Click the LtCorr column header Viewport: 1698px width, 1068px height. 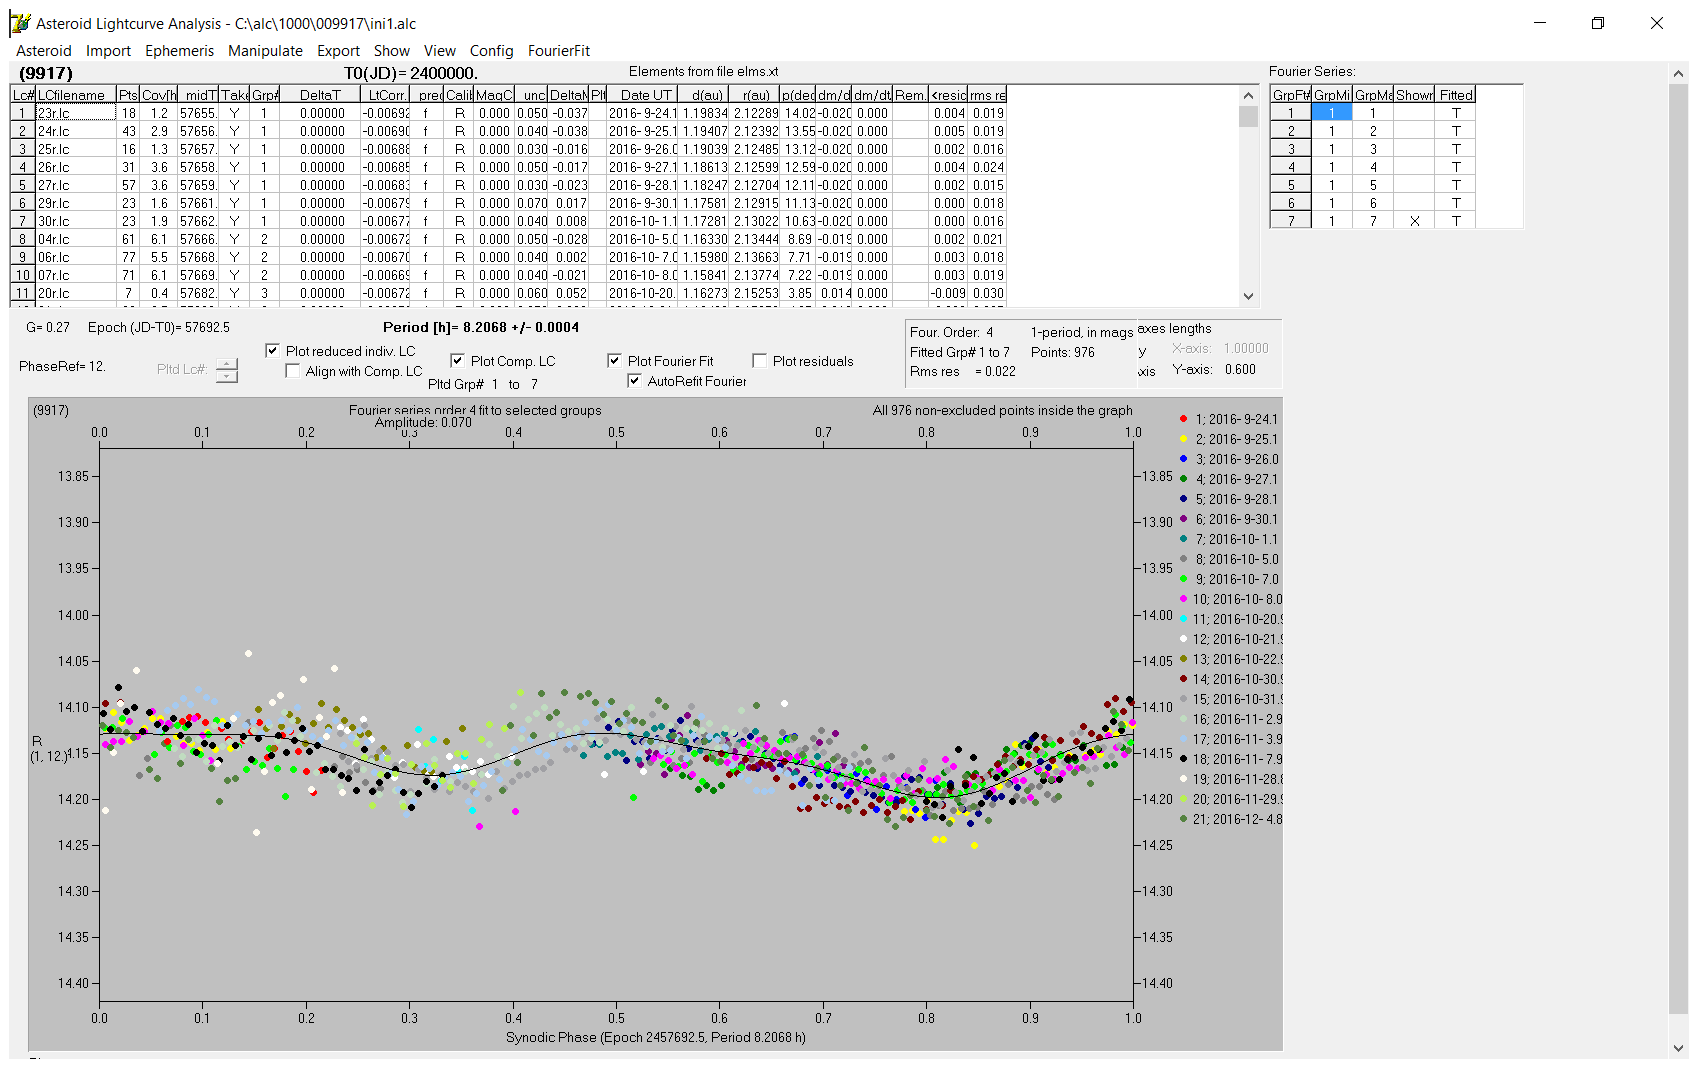pos(385,95)
